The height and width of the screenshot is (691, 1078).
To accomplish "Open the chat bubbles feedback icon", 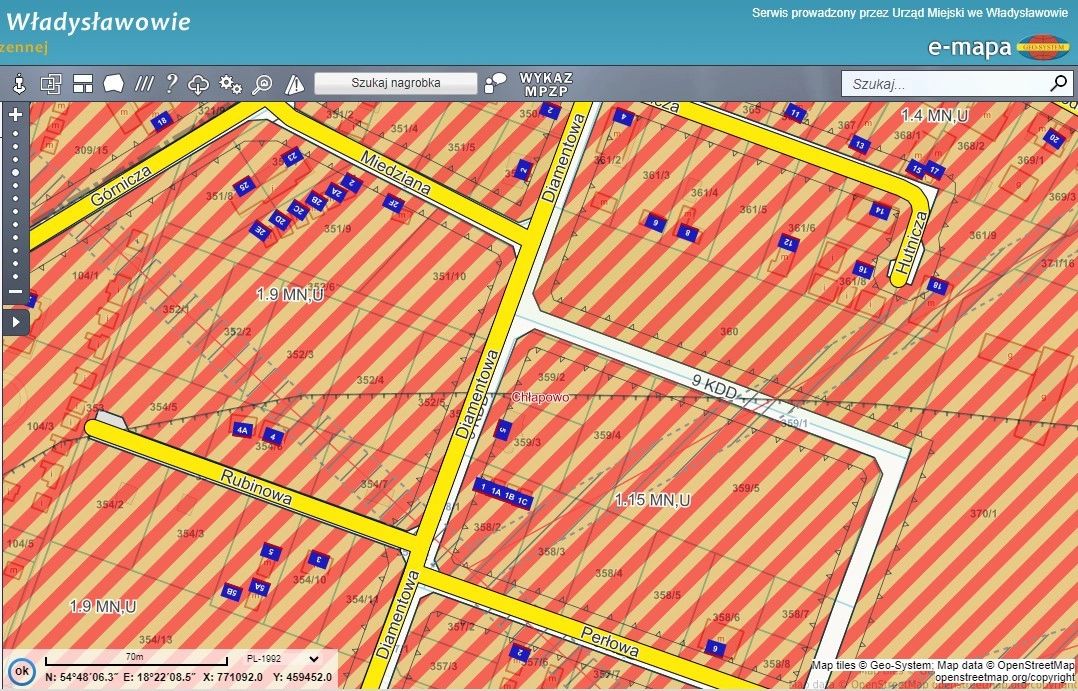I will (494, 84).
